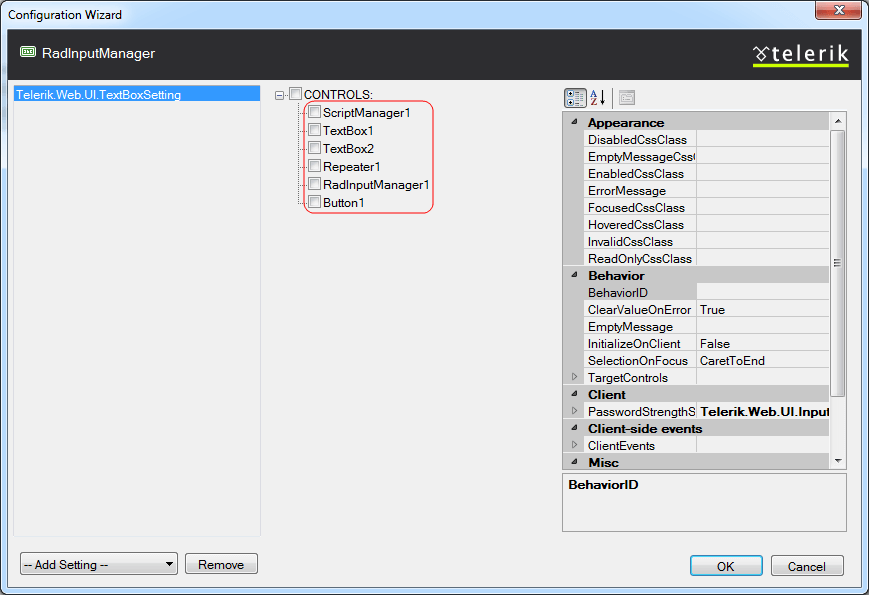Click the DisabledCssClass value field
This screenshot has height=595, width=869.
763,140
